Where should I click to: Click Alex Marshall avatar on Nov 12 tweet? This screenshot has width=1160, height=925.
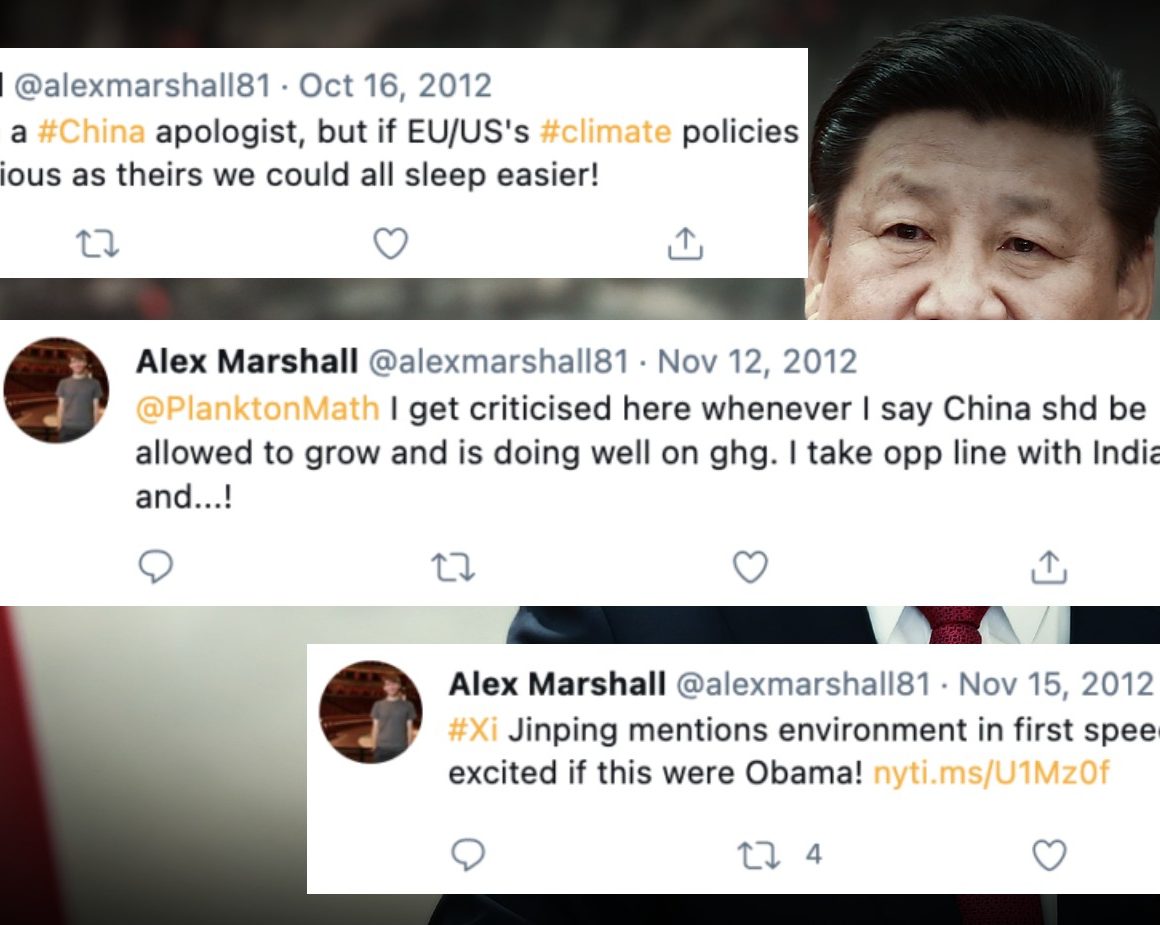[x=56, y=390]
